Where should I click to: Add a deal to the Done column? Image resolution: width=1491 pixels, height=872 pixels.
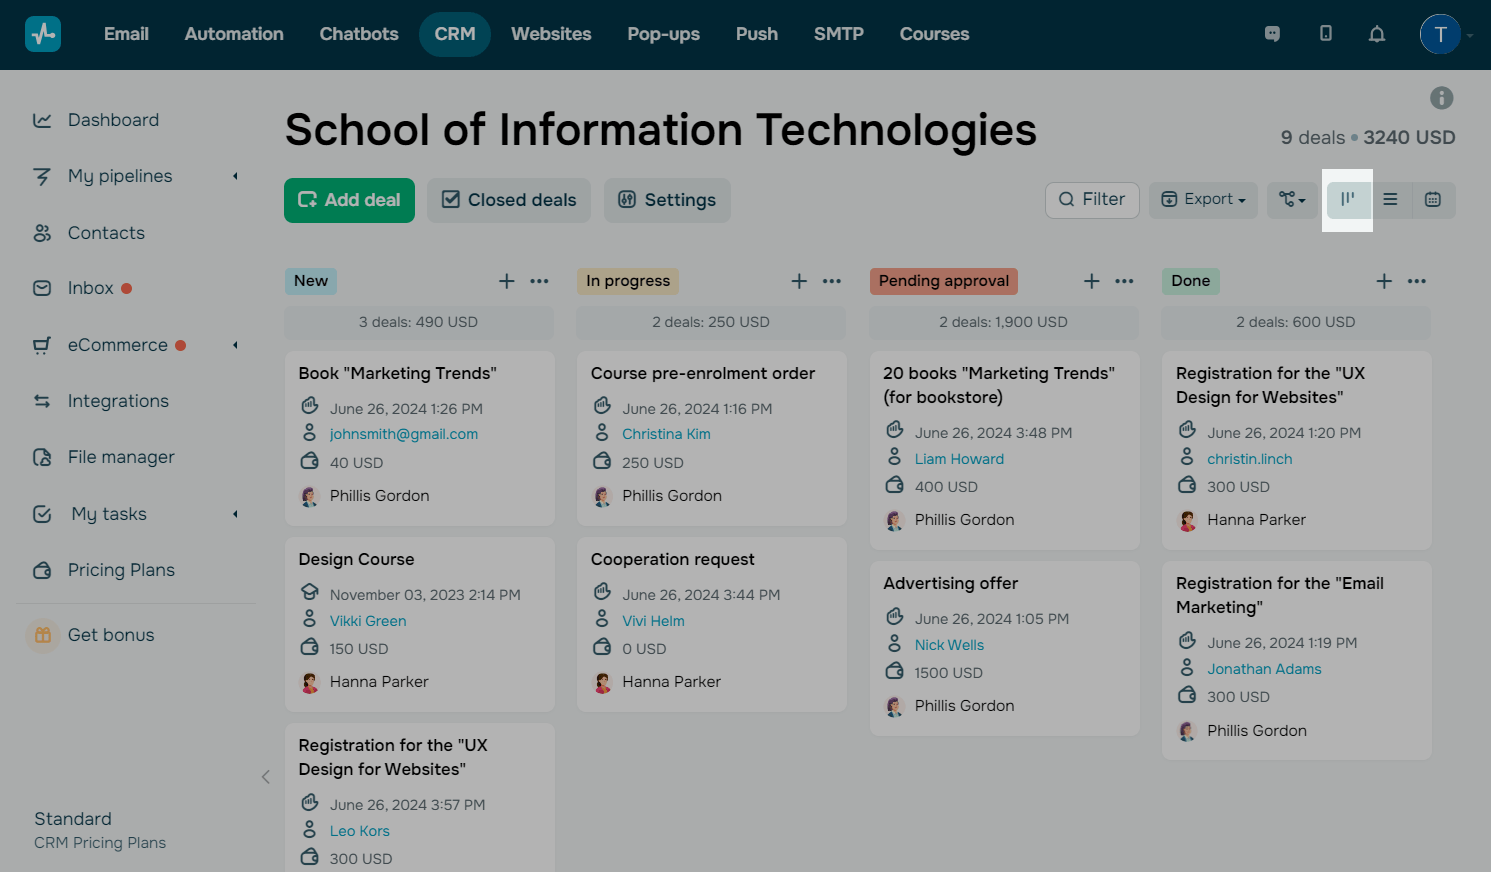coord(1384,281)
